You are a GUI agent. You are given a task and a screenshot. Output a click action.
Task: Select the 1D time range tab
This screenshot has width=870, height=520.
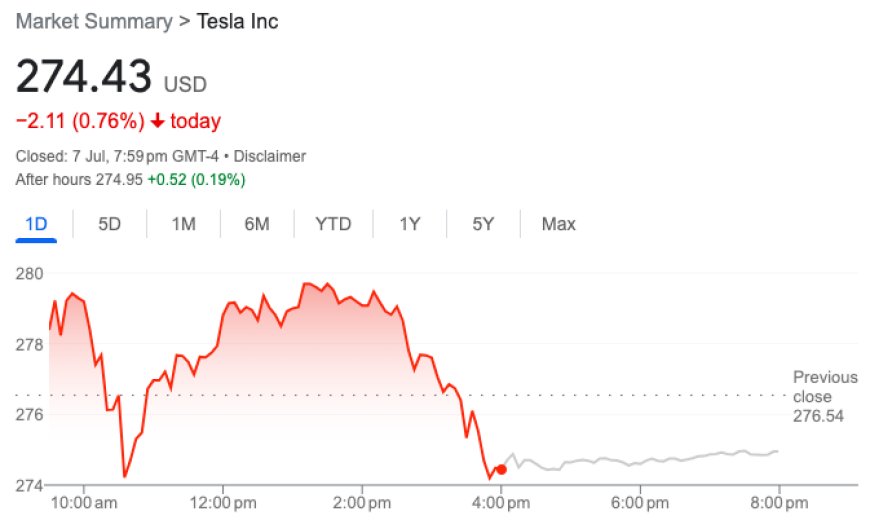pos(36,224)
